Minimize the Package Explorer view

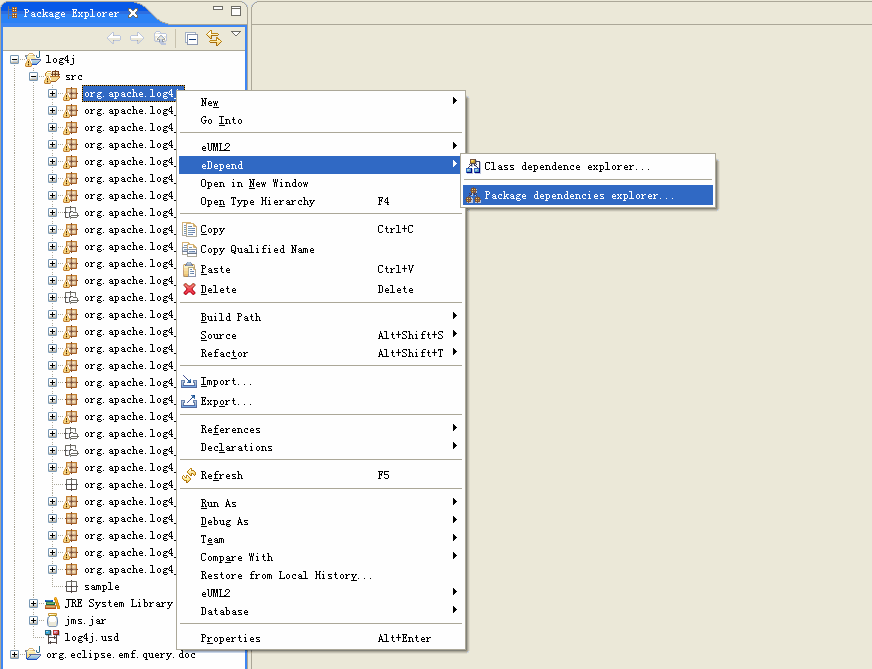[218, 9]
